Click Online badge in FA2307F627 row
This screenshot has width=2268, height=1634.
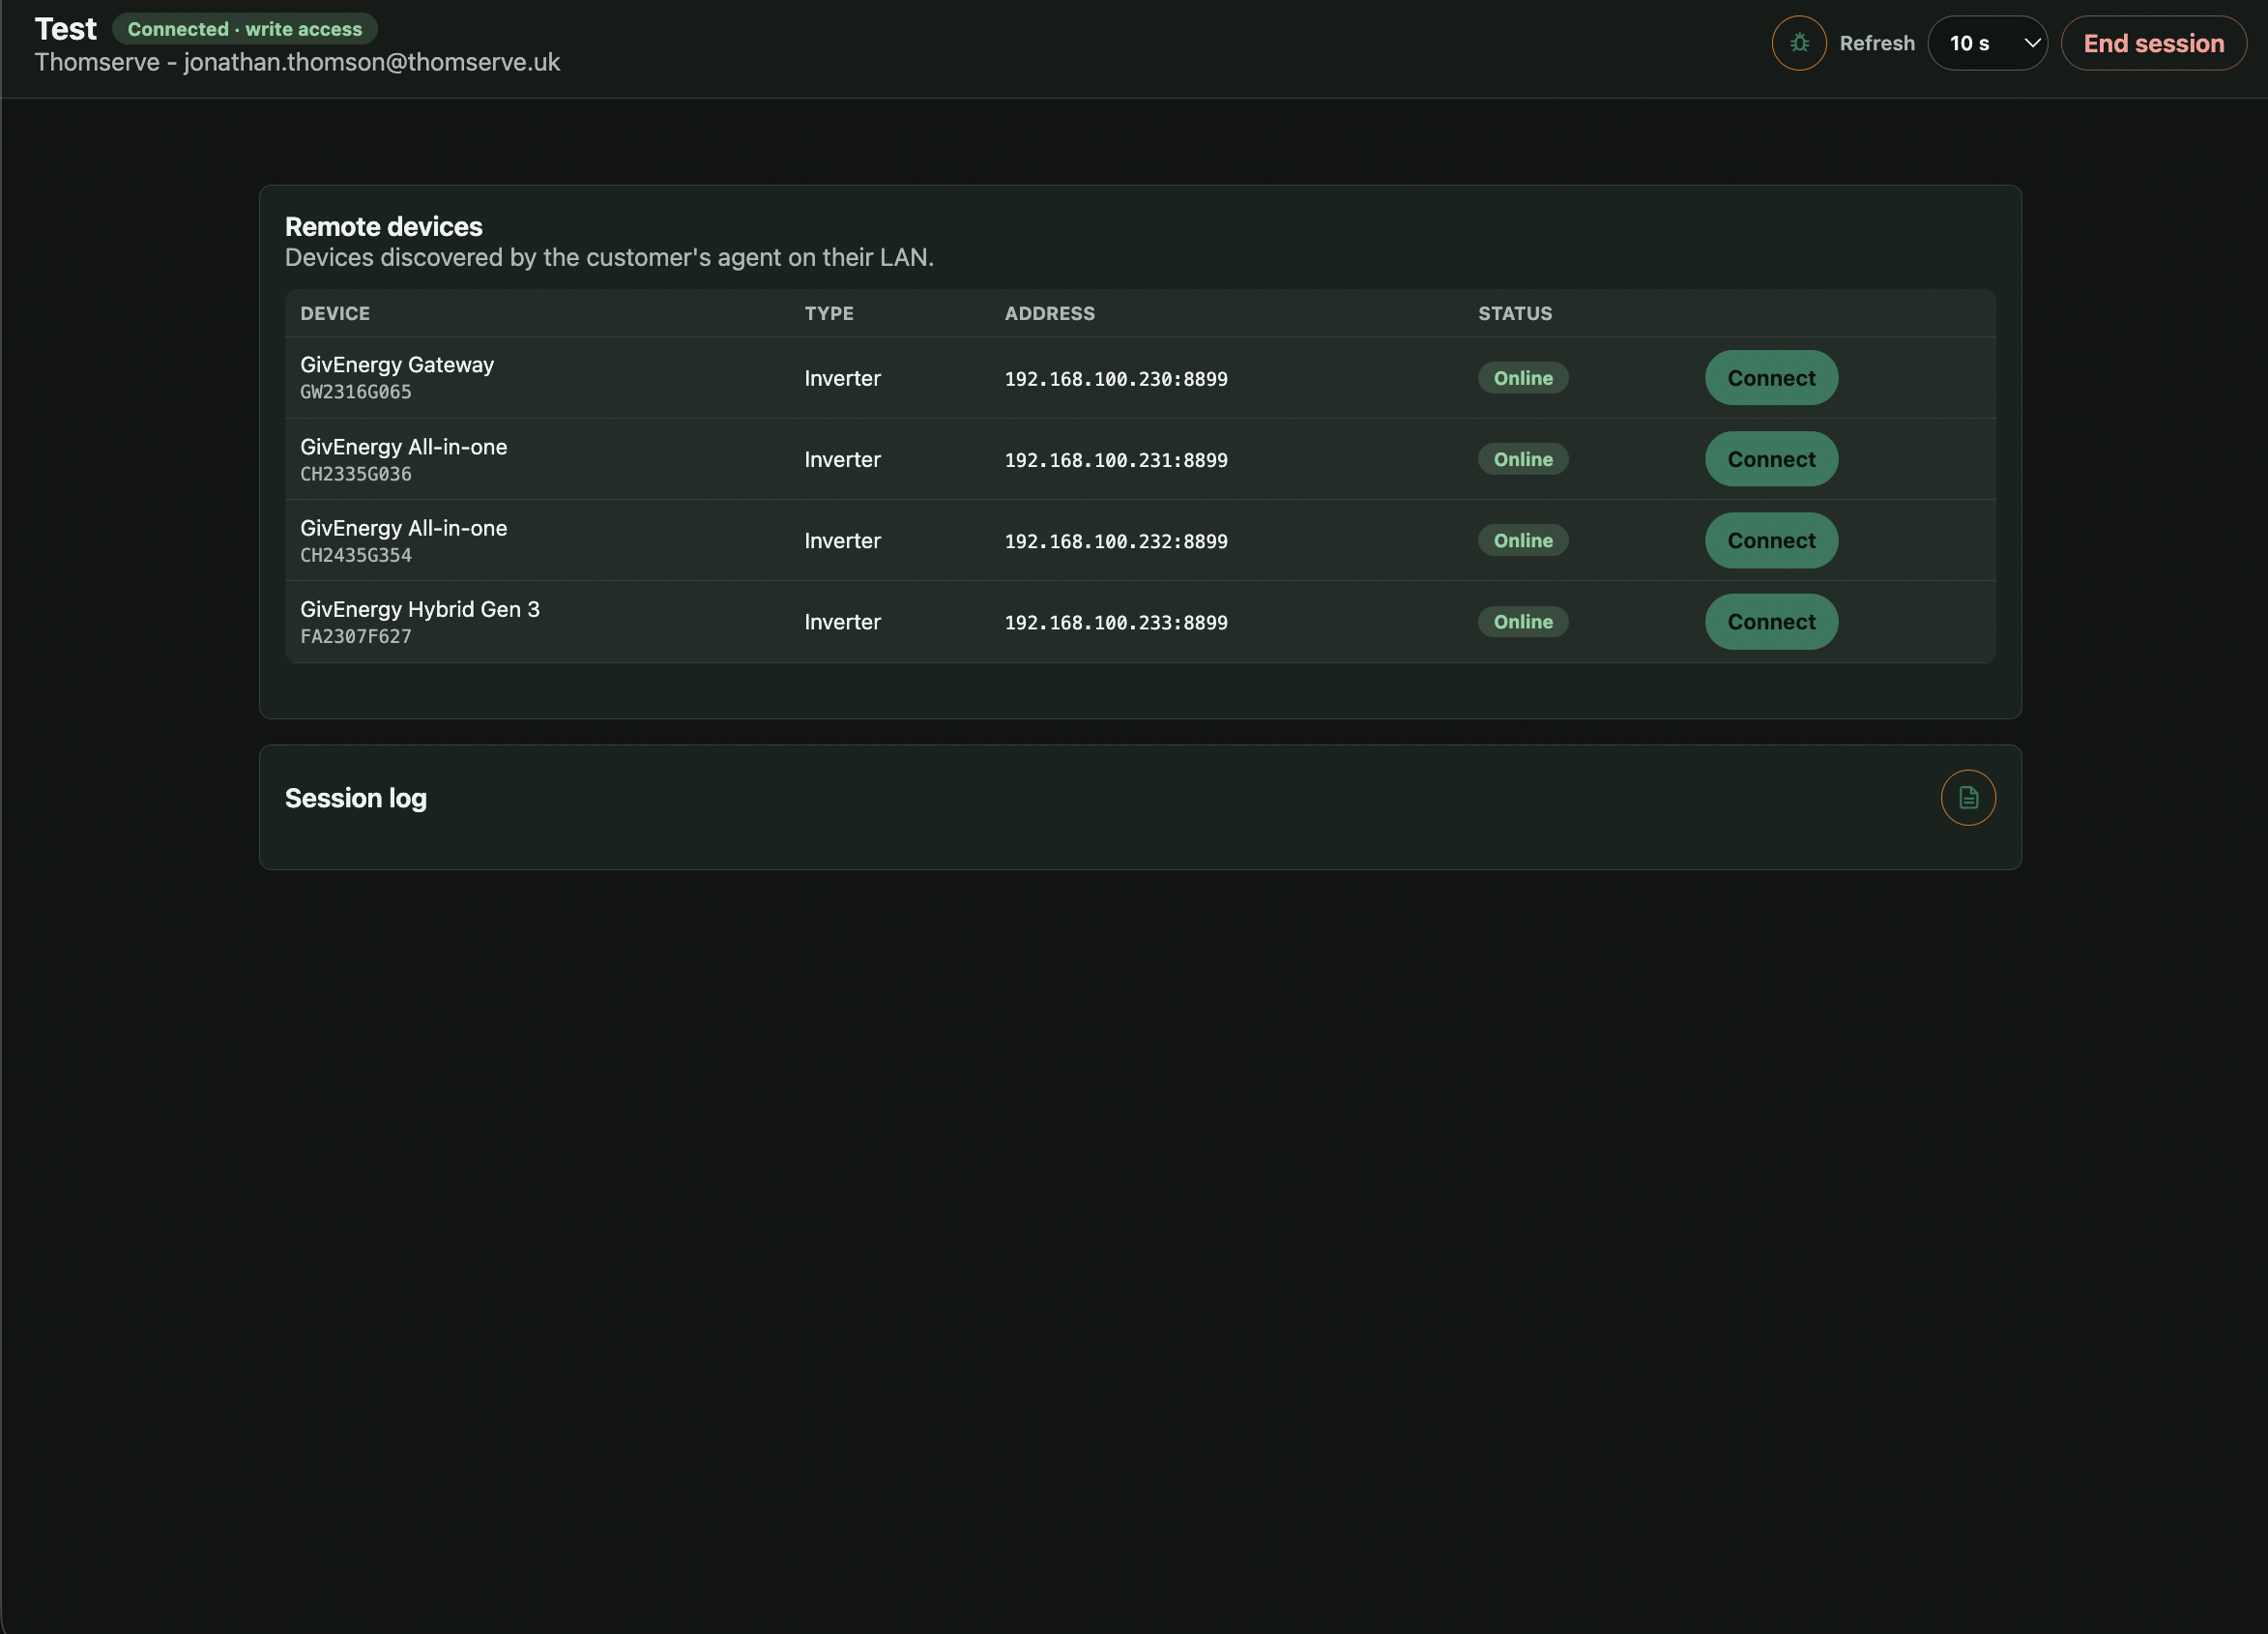tap(1523, 622)
